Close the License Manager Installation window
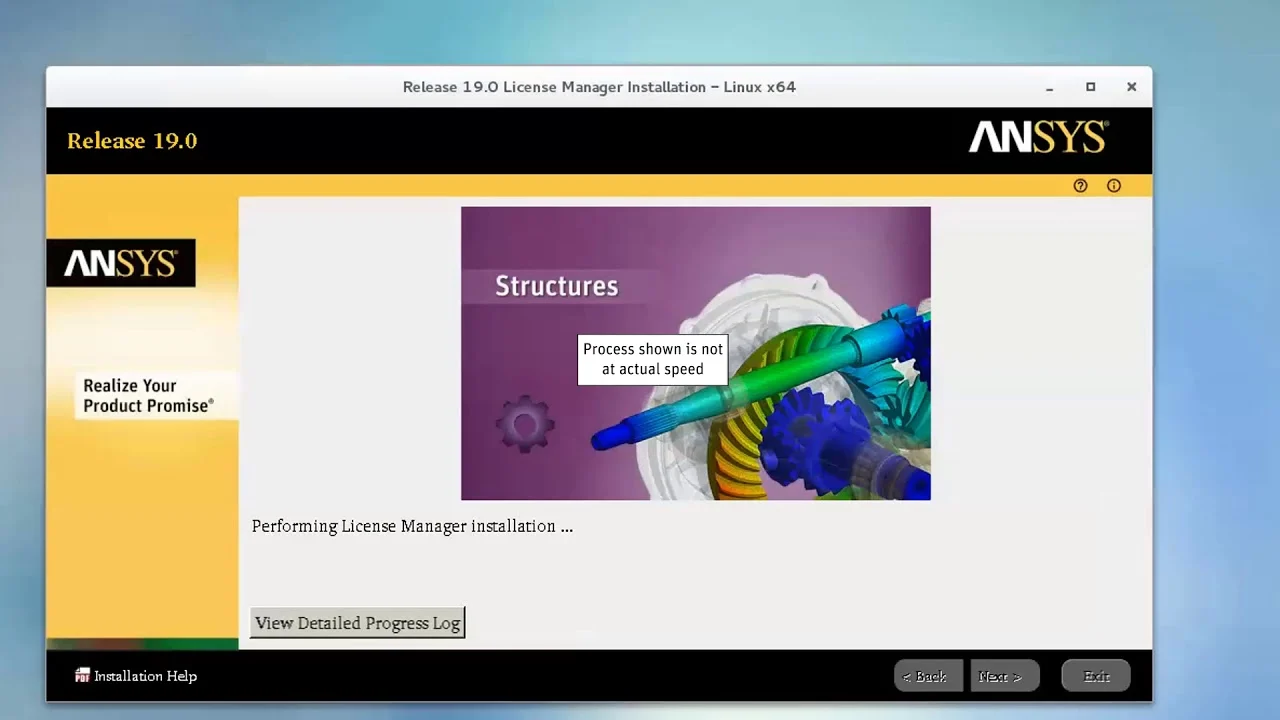This screenshot has height=720, width=1280. pos(1131,87)
